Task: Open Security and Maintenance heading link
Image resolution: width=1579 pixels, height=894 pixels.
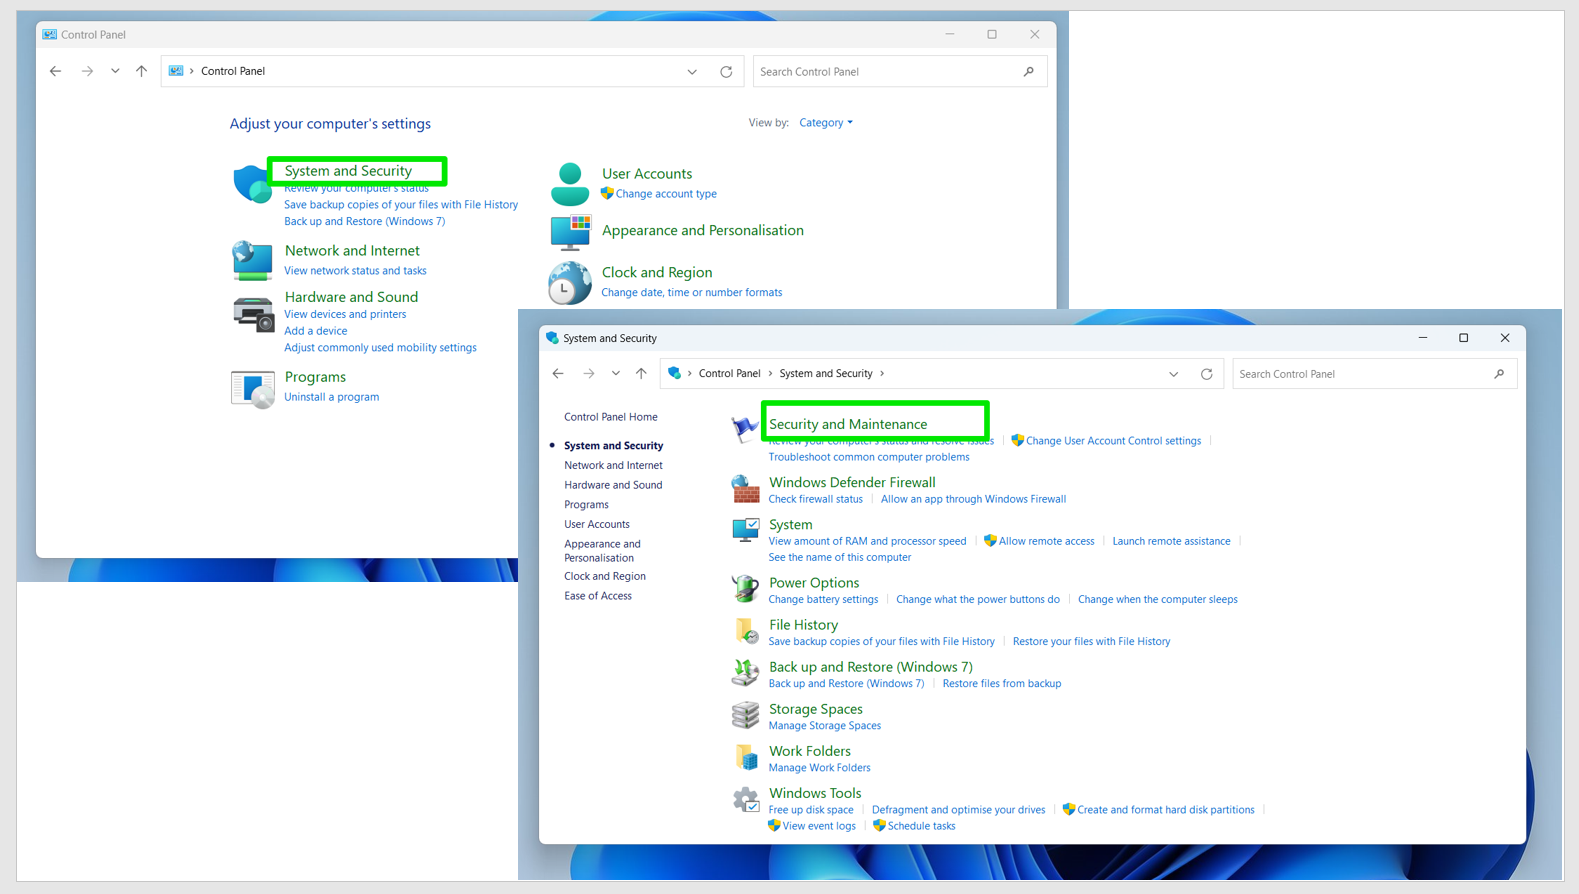Action: coord(848,424)
